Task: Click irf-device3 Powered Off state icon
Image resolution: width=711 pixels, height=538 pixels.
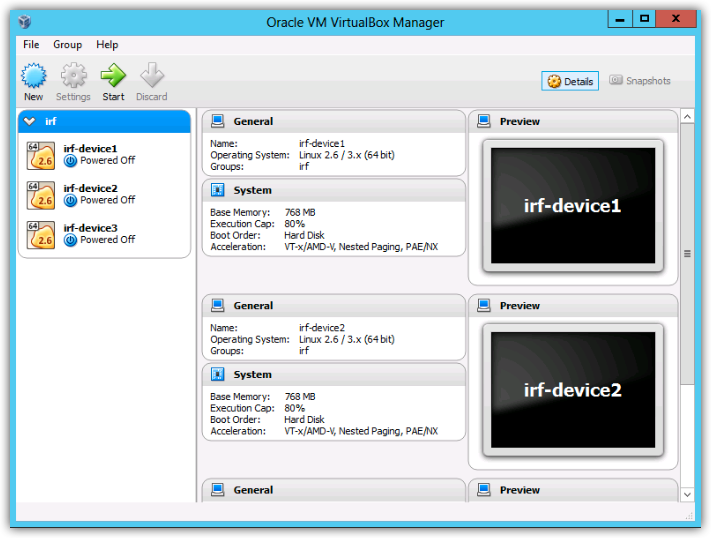Action: (x=70, y=240)
